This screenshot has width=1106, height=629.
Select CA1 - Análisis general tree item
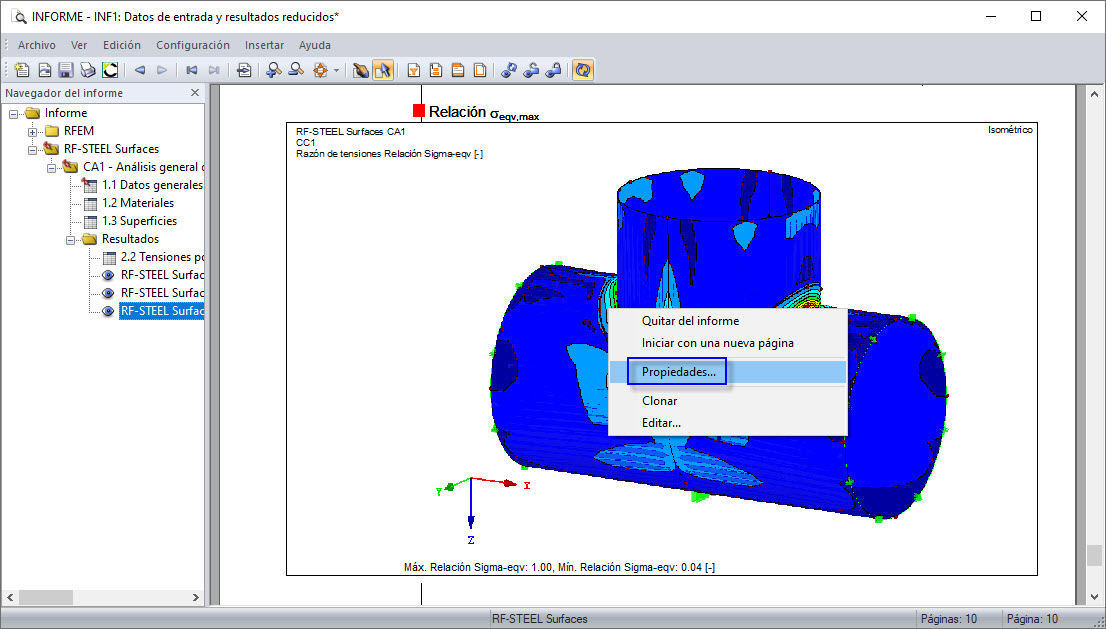click(x=143, y=167)
